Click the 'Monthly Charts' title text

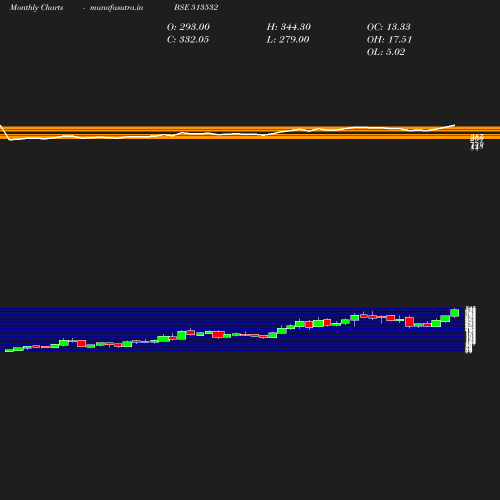click(x=37, y=7)
